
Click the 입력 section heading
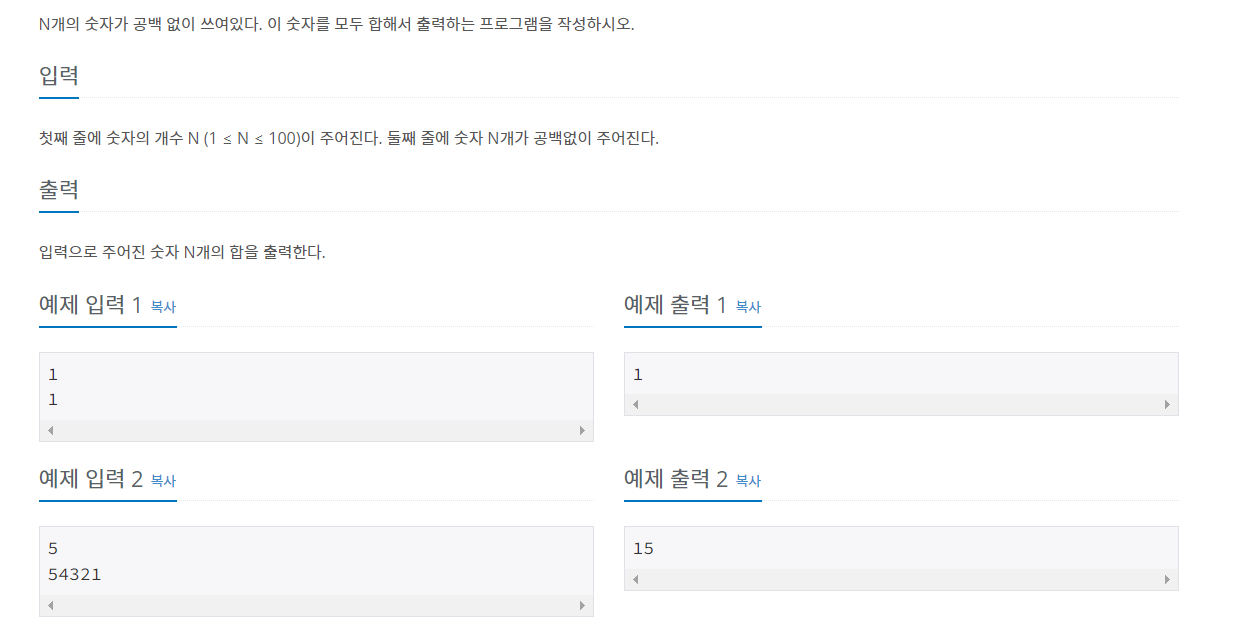point(57,75)
